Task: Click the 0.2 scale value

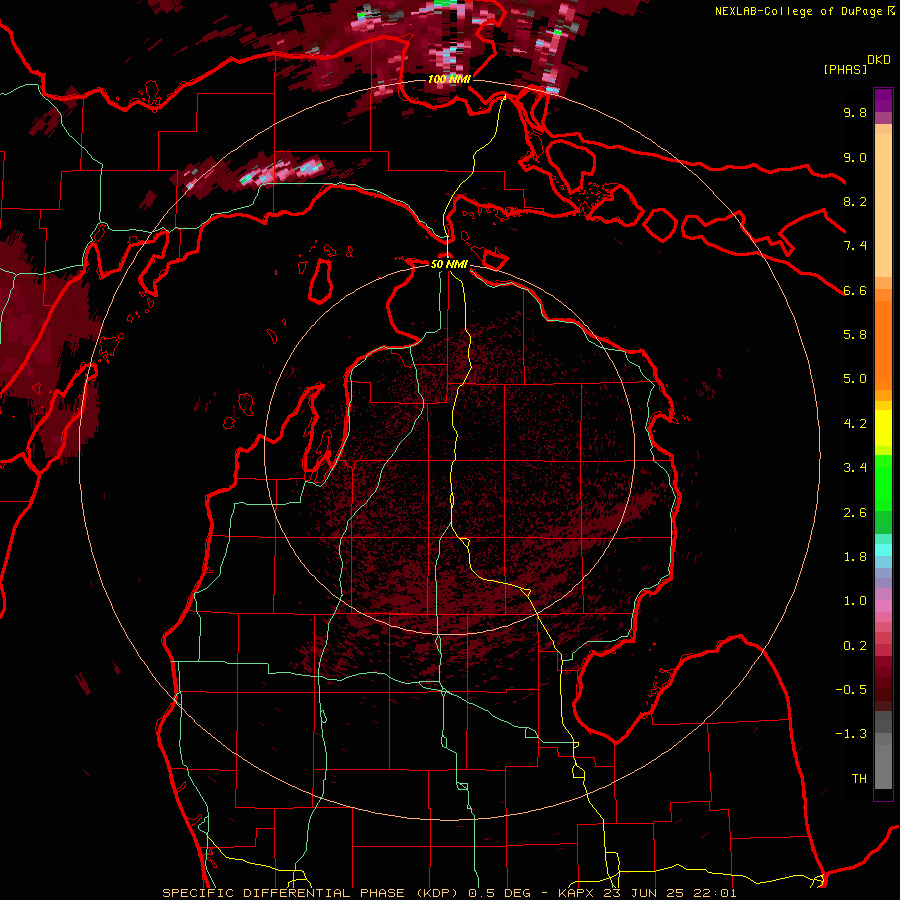Action: (855, 646)
